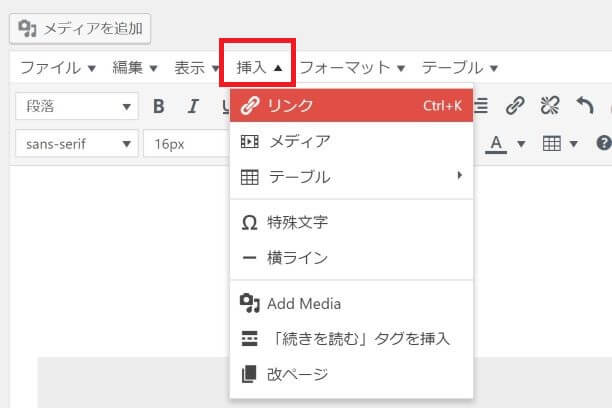
Task: Open the text color dropdown arrow
Action: (x=521, y=144)
